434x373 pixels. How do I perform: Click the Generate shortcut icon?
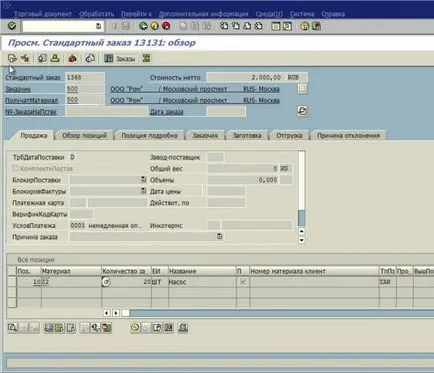coord(287,26)
